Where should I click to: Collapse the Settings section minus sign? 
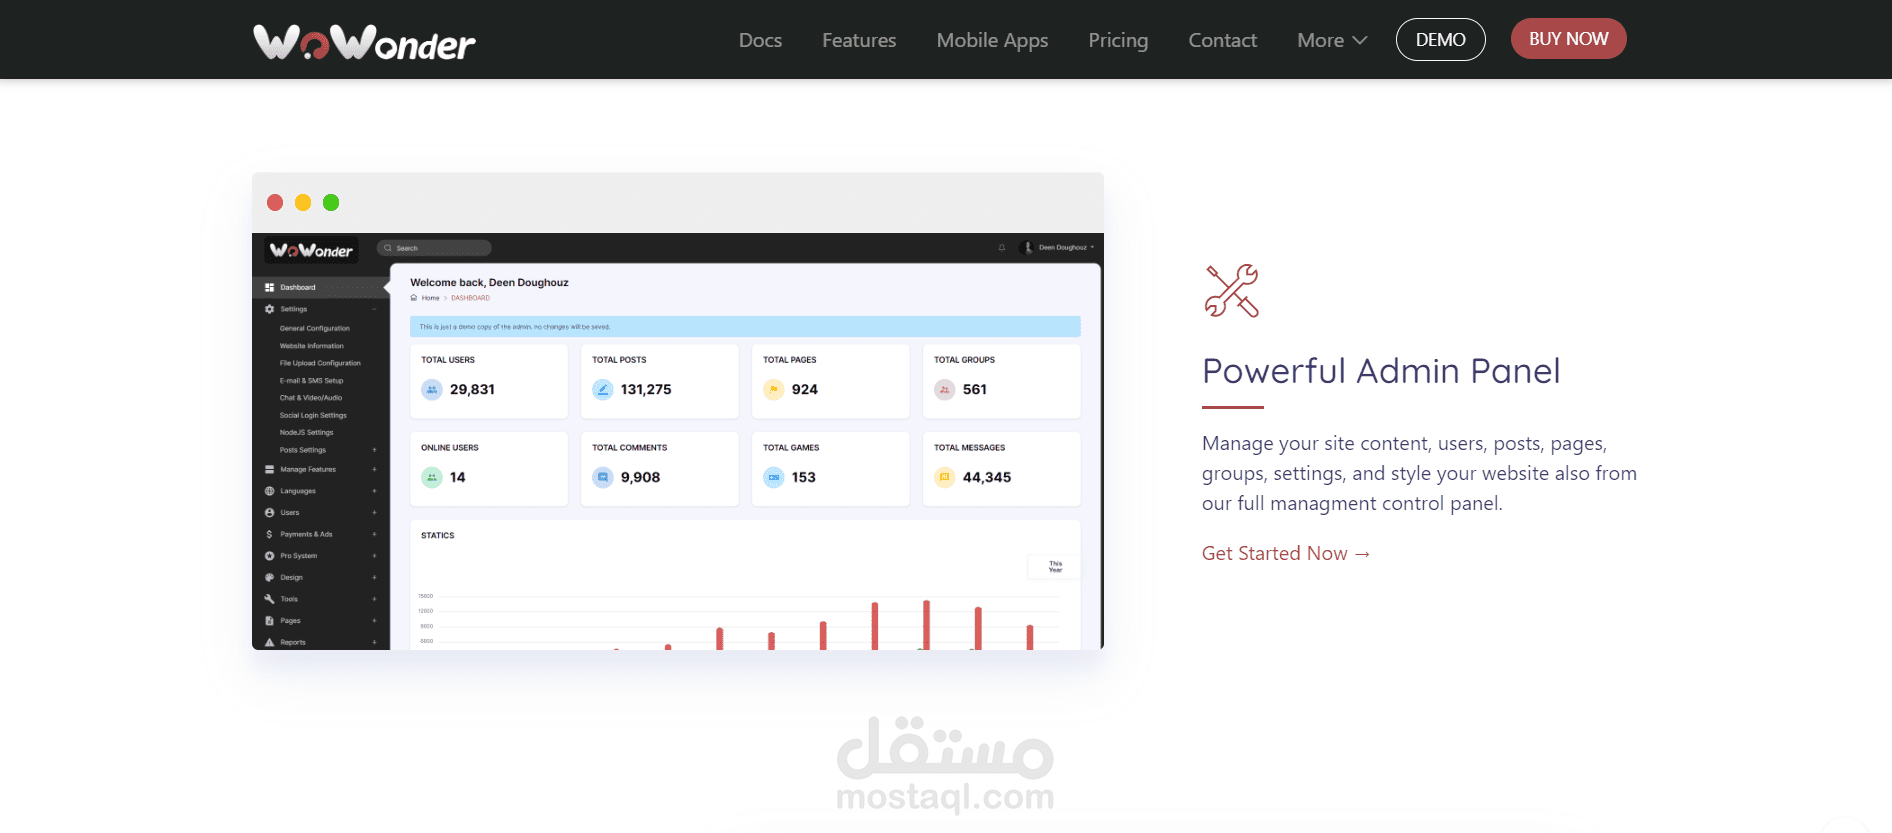tap(375, 309)
